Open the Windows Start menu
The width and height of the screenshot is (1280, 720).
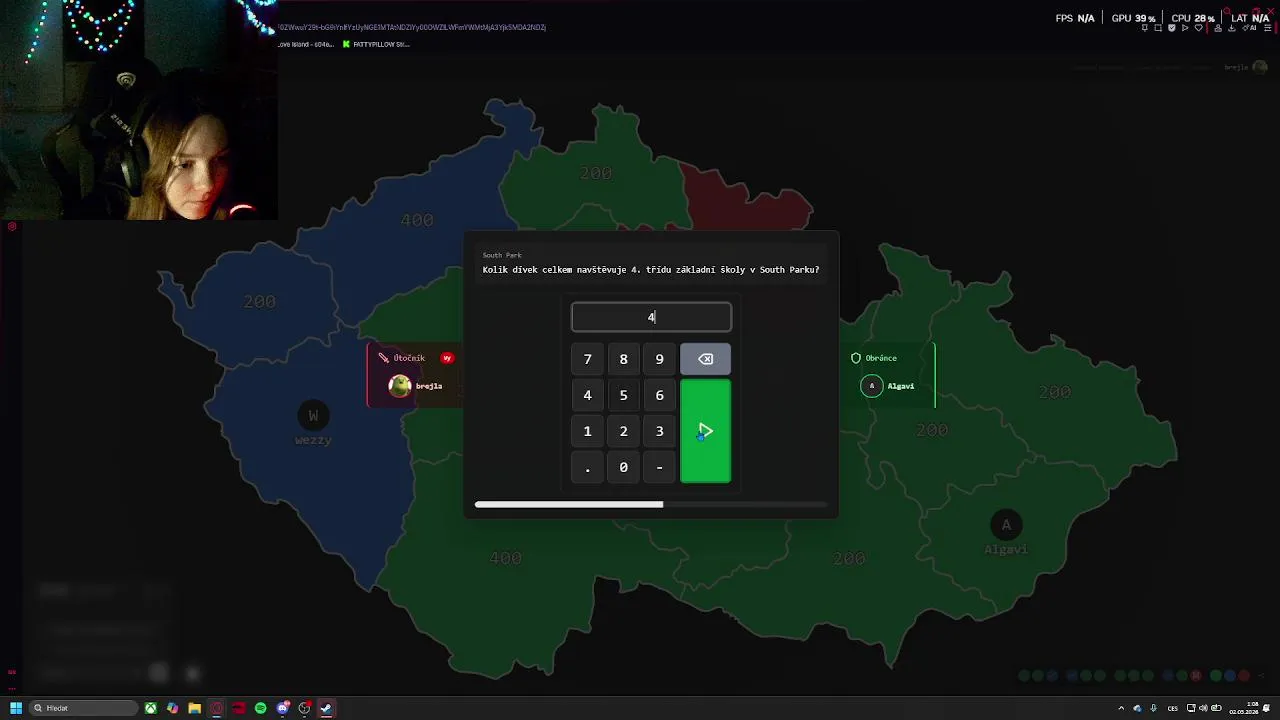[16, 708]
